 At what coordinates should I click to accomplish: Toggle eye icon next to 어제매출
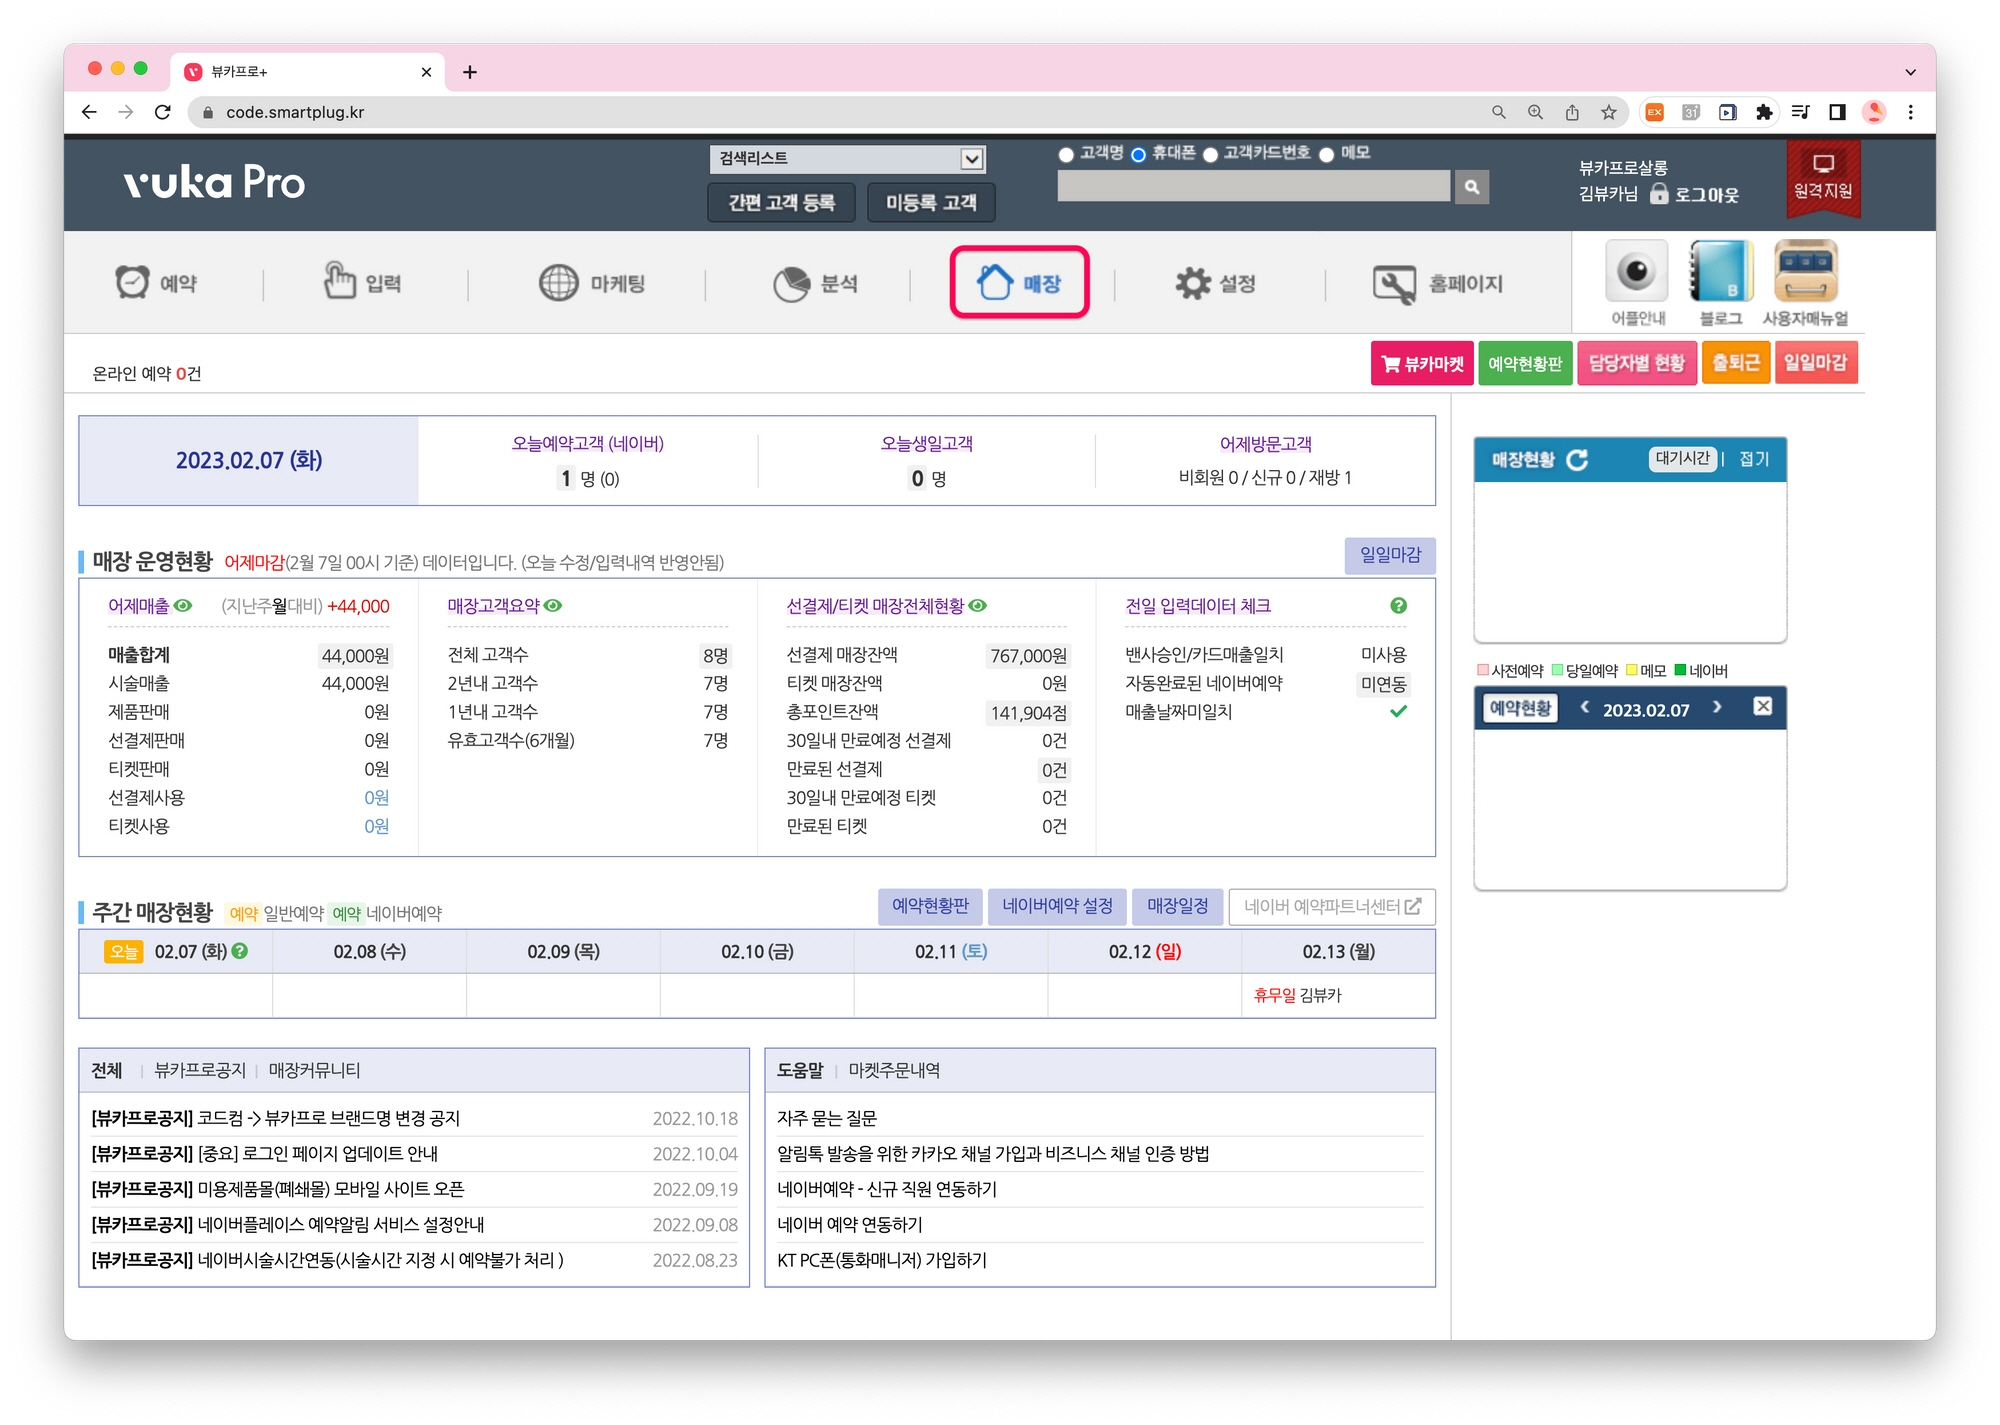tap(183, 606)
